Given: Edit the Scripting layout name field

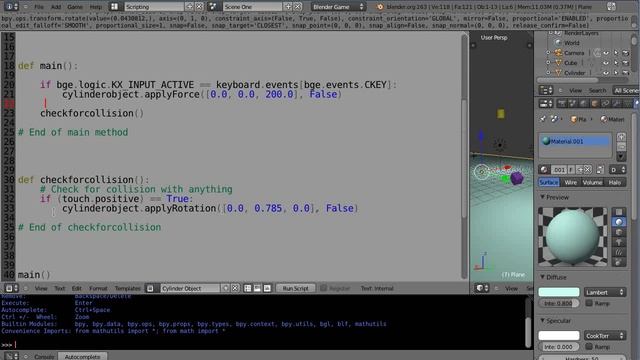Looking at the screenshot, I should pyautogui.click(x=153, y=7).
